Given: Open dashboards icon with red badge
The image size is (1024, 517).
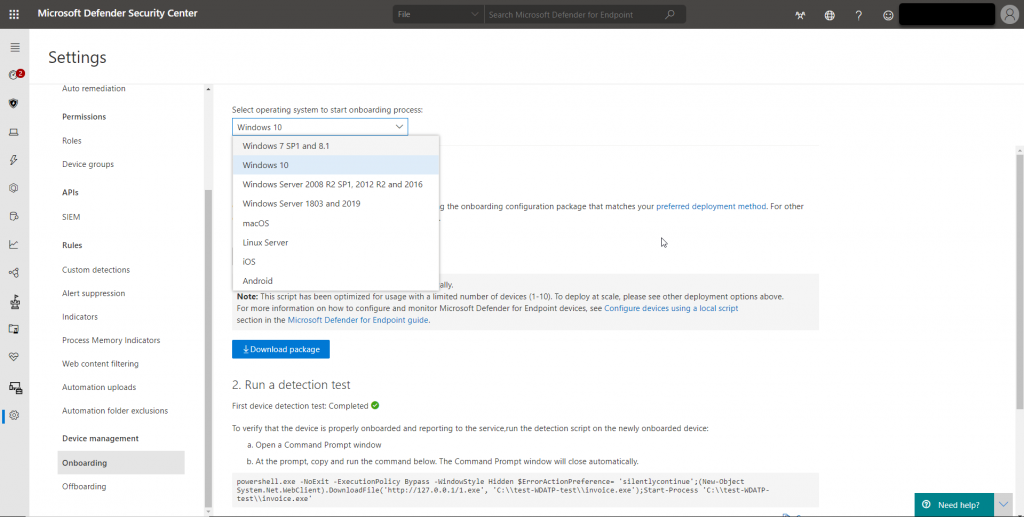Looking at the screenshot, I should coord(14,75).
